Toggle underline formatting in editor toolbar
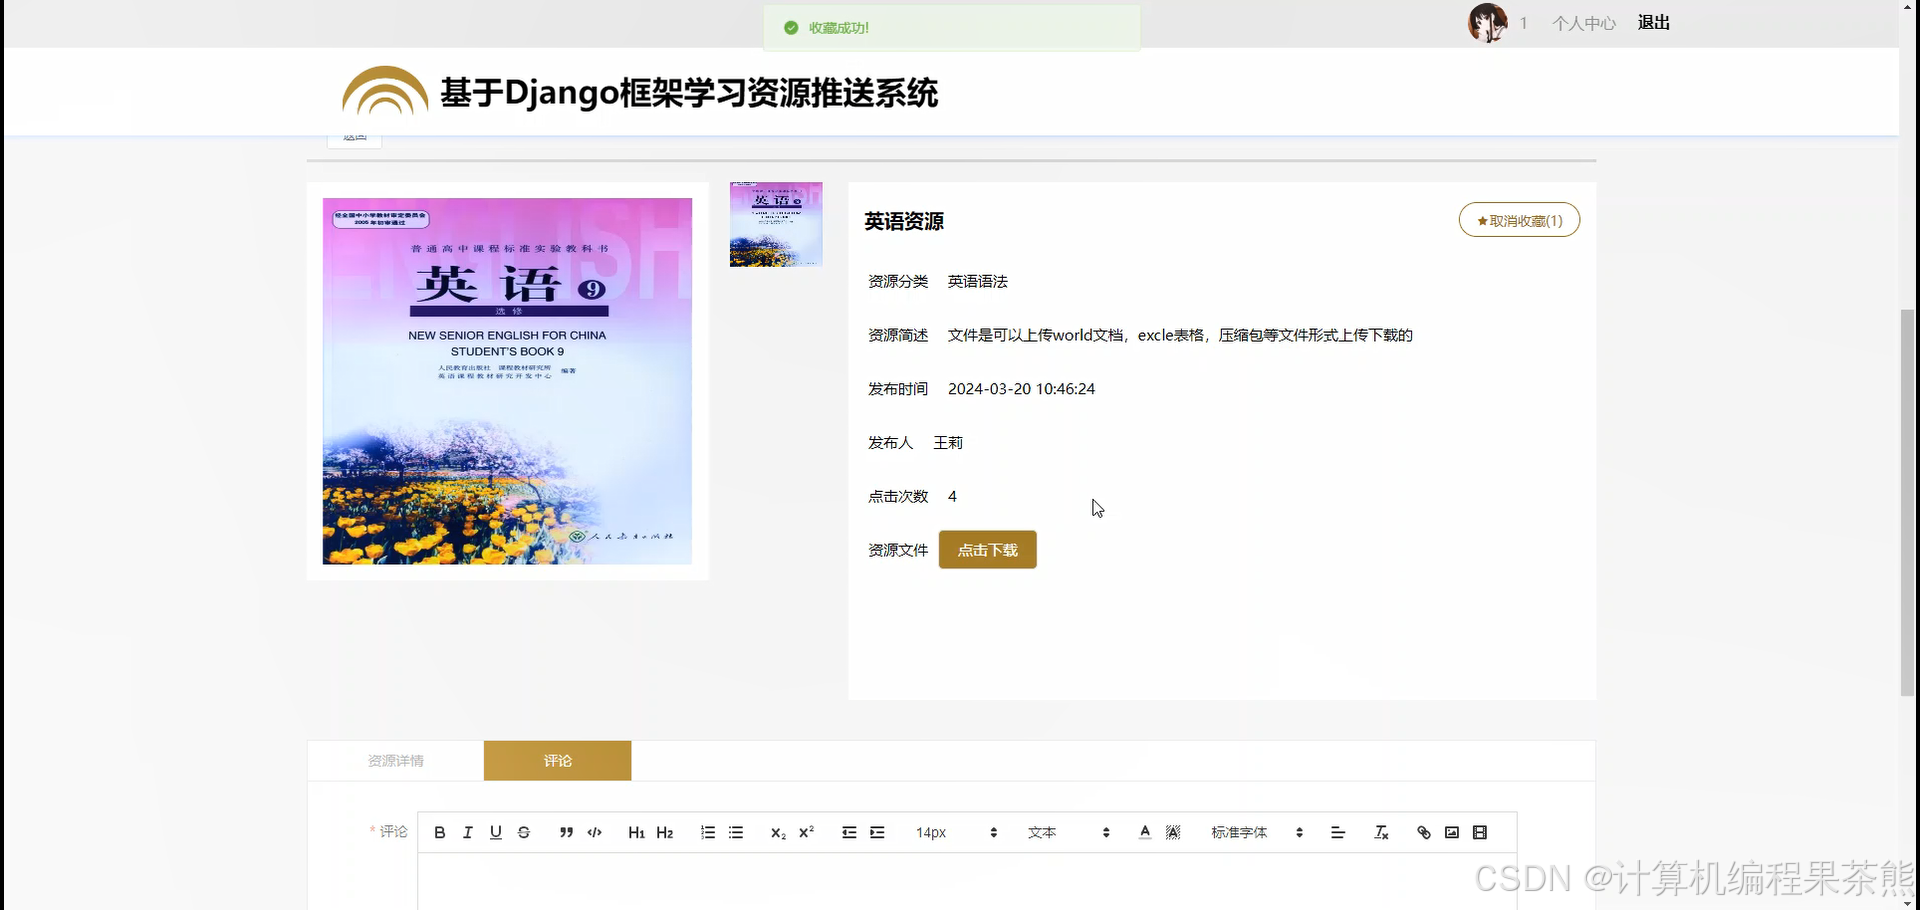 [495, 832]
